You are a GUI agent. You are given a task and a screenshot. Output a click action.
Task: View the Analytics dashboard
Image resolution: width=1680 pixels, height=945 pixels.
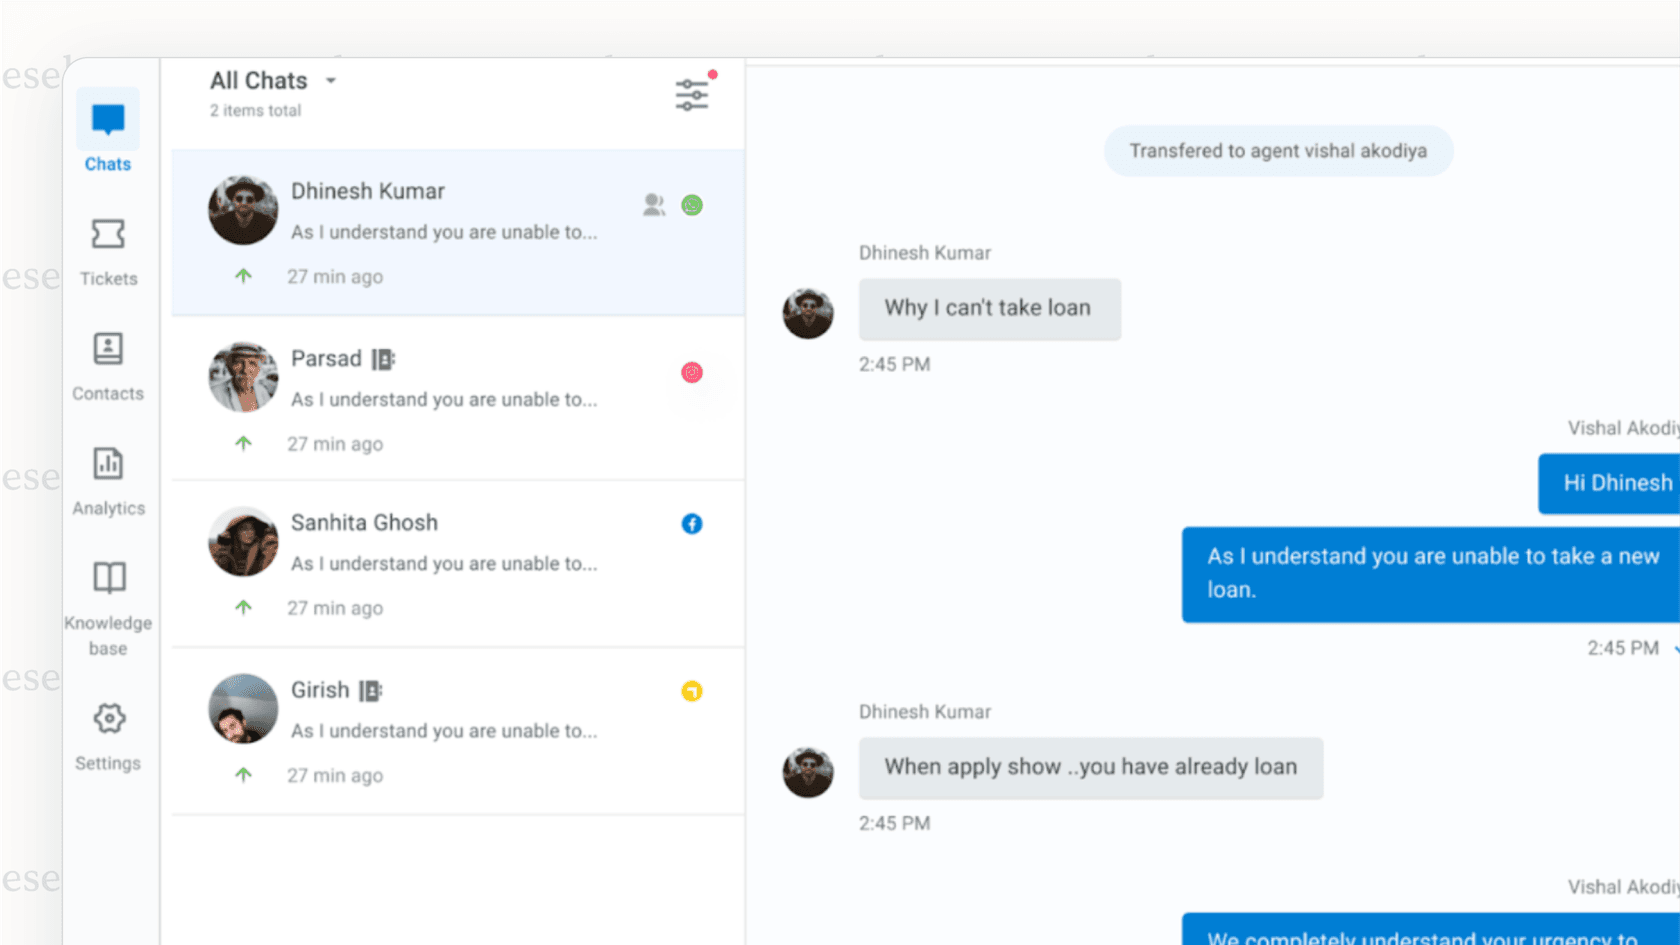point(107,478)
